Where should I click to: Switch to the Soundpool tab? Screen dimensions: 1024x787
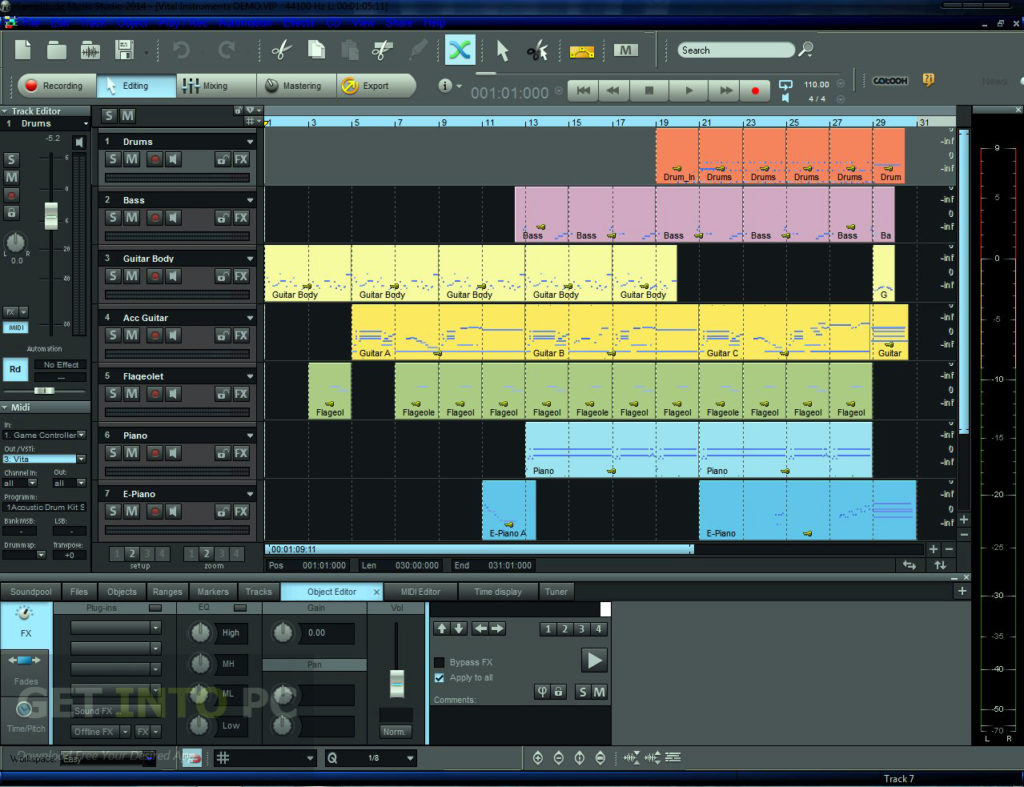tap(31, 592)
